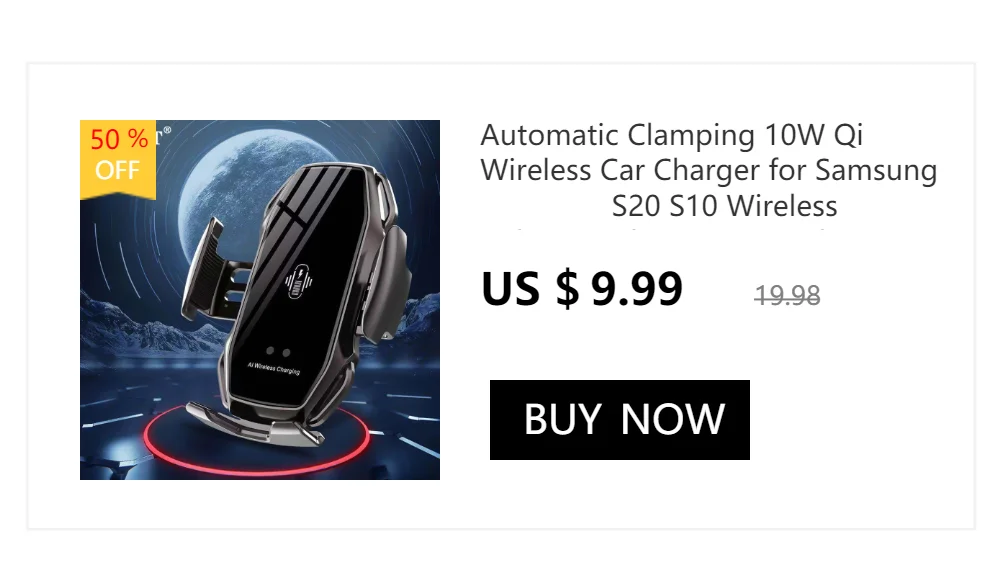Click the US $ 9.99 price

pos(582,289)
